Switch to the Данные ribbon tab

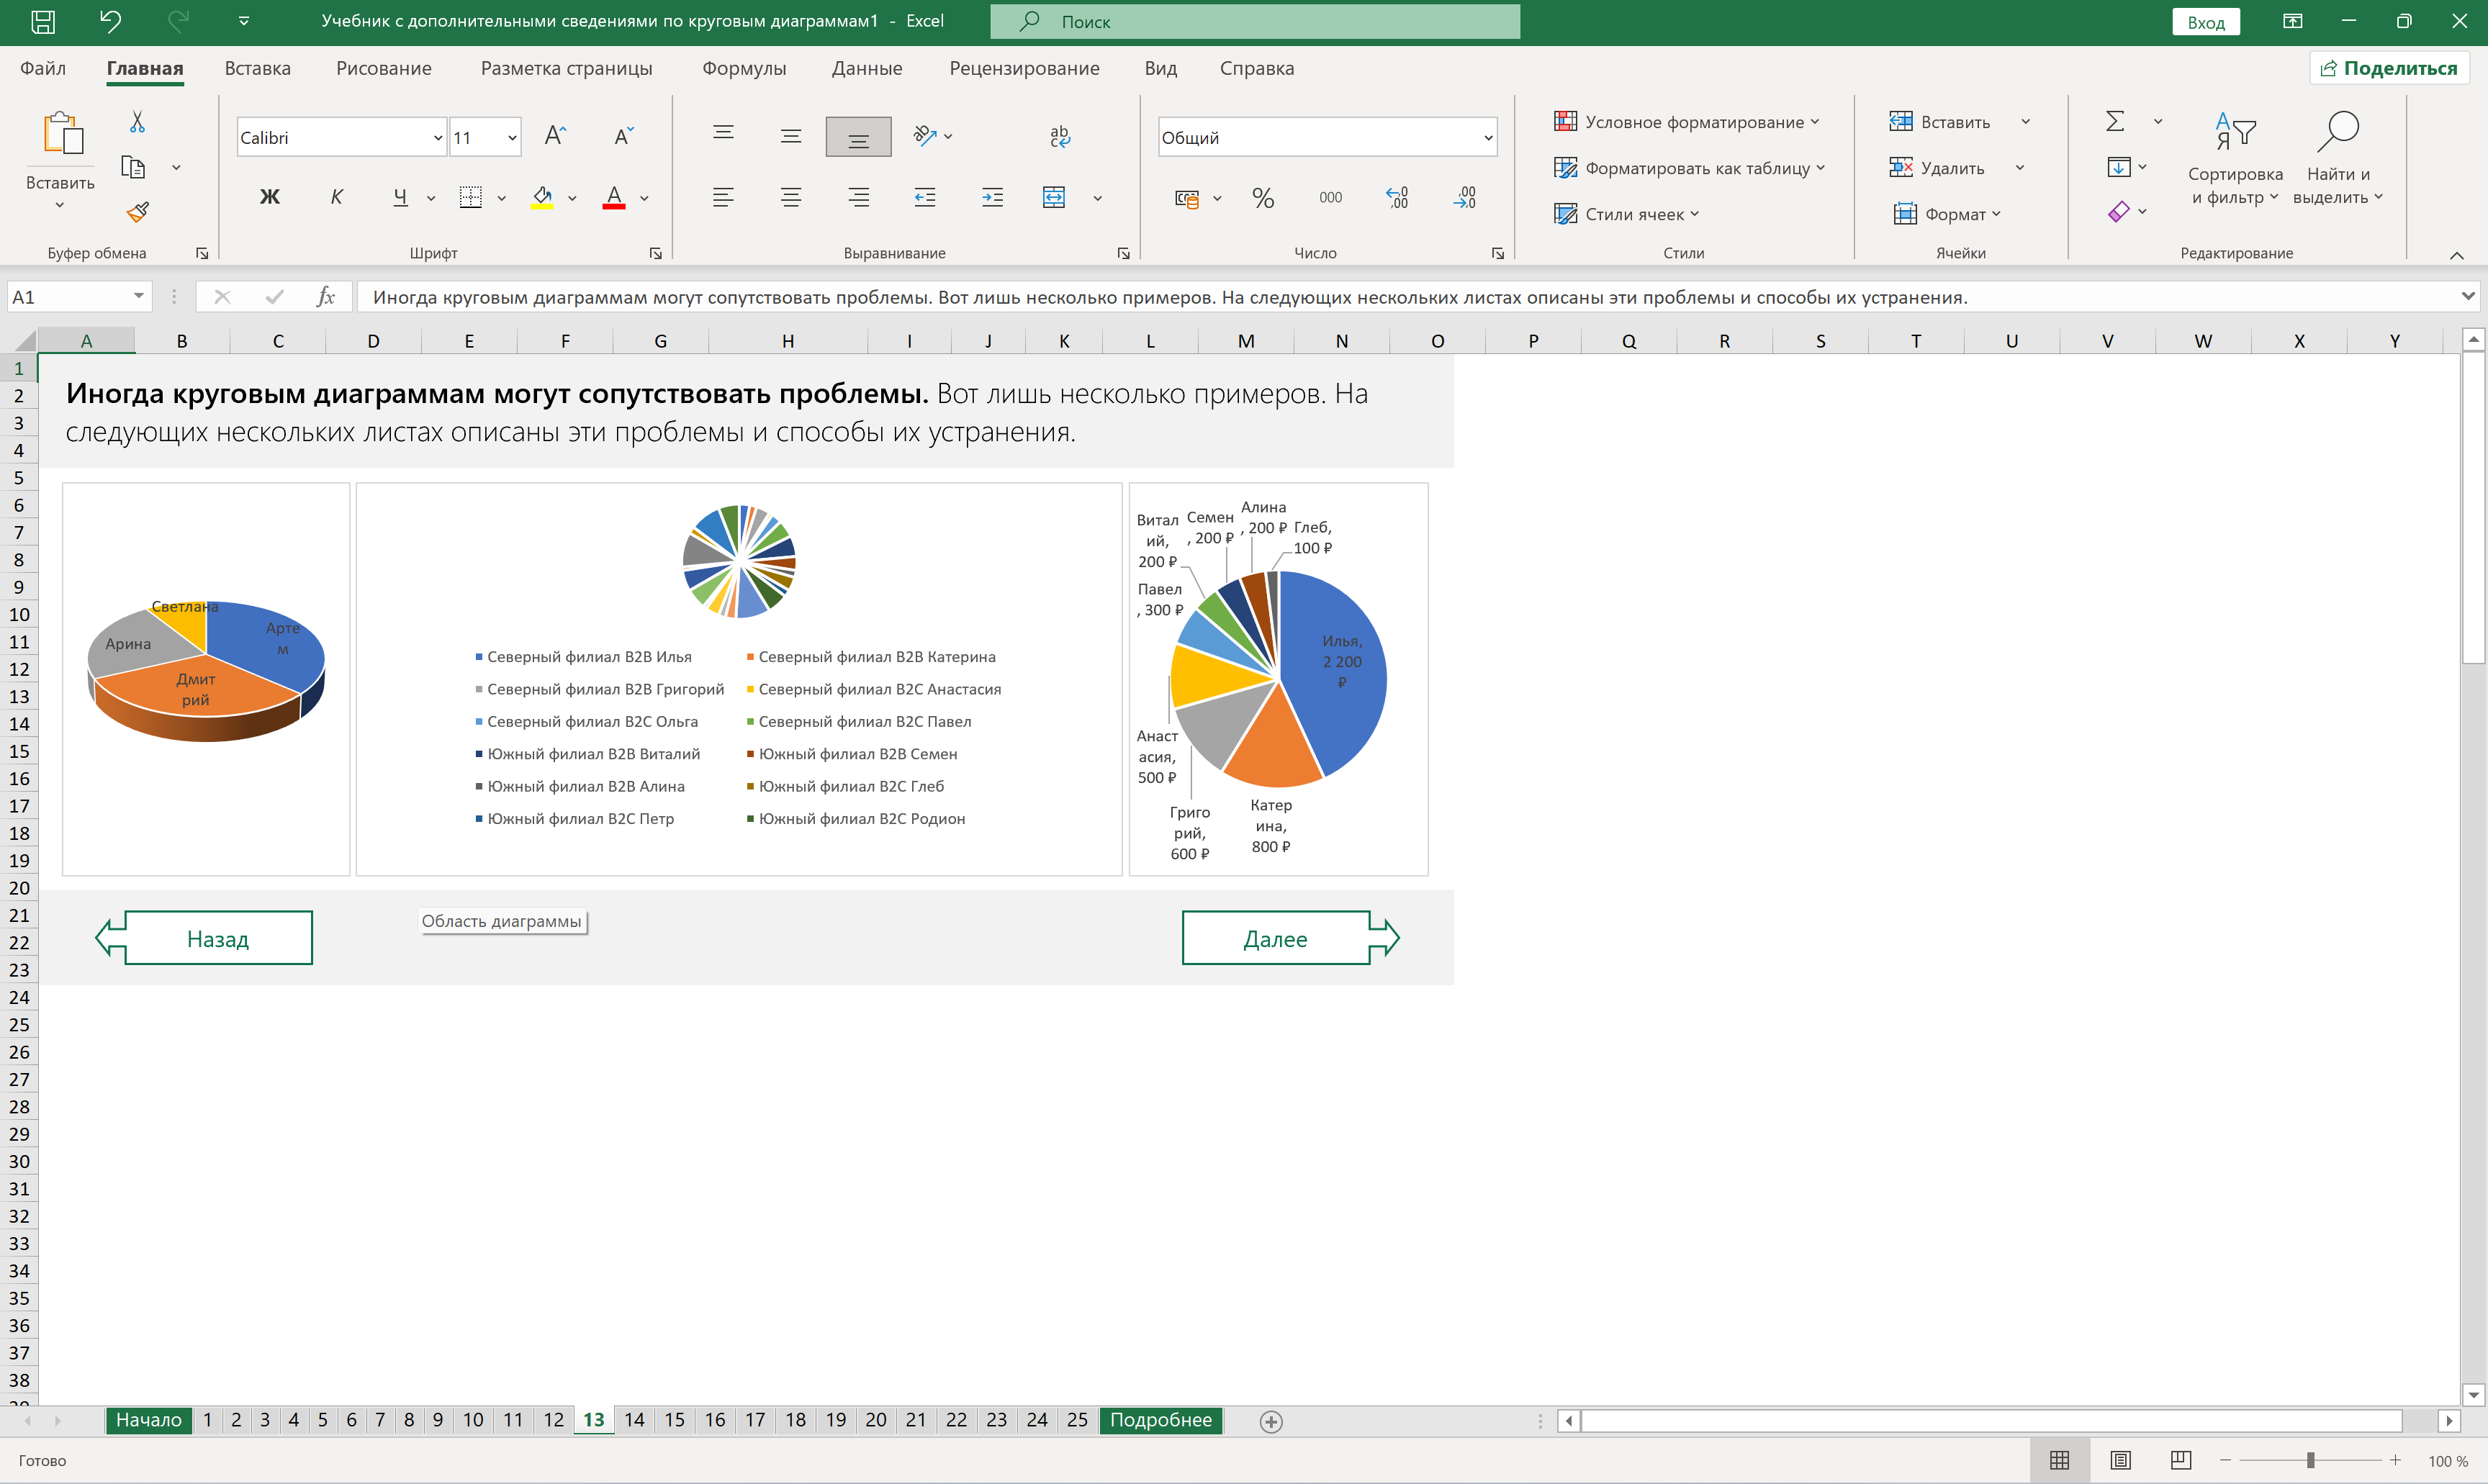pyautogui.click(x=867, y=68)
